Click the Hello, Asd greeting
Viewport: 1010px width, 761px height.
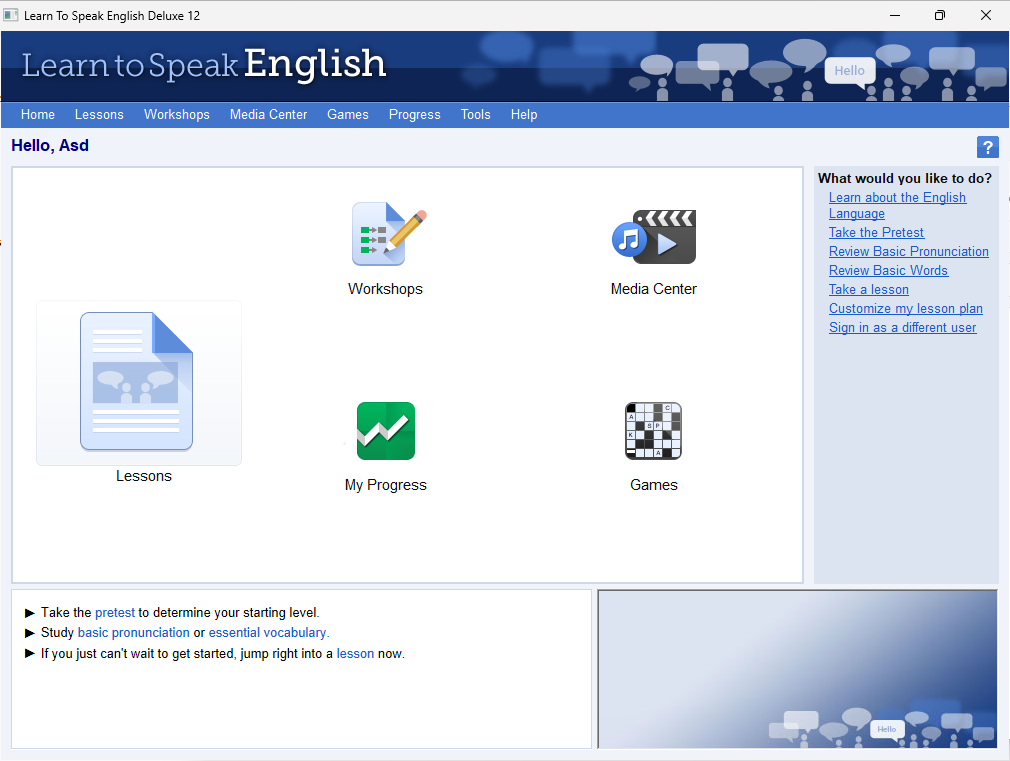tap(50, 146)
